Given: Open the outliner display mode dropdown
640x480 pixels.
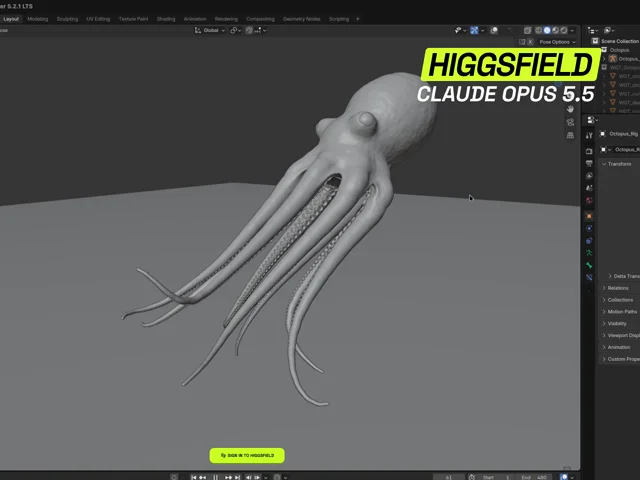Looking at the screenshot, I should pos(593,30).
